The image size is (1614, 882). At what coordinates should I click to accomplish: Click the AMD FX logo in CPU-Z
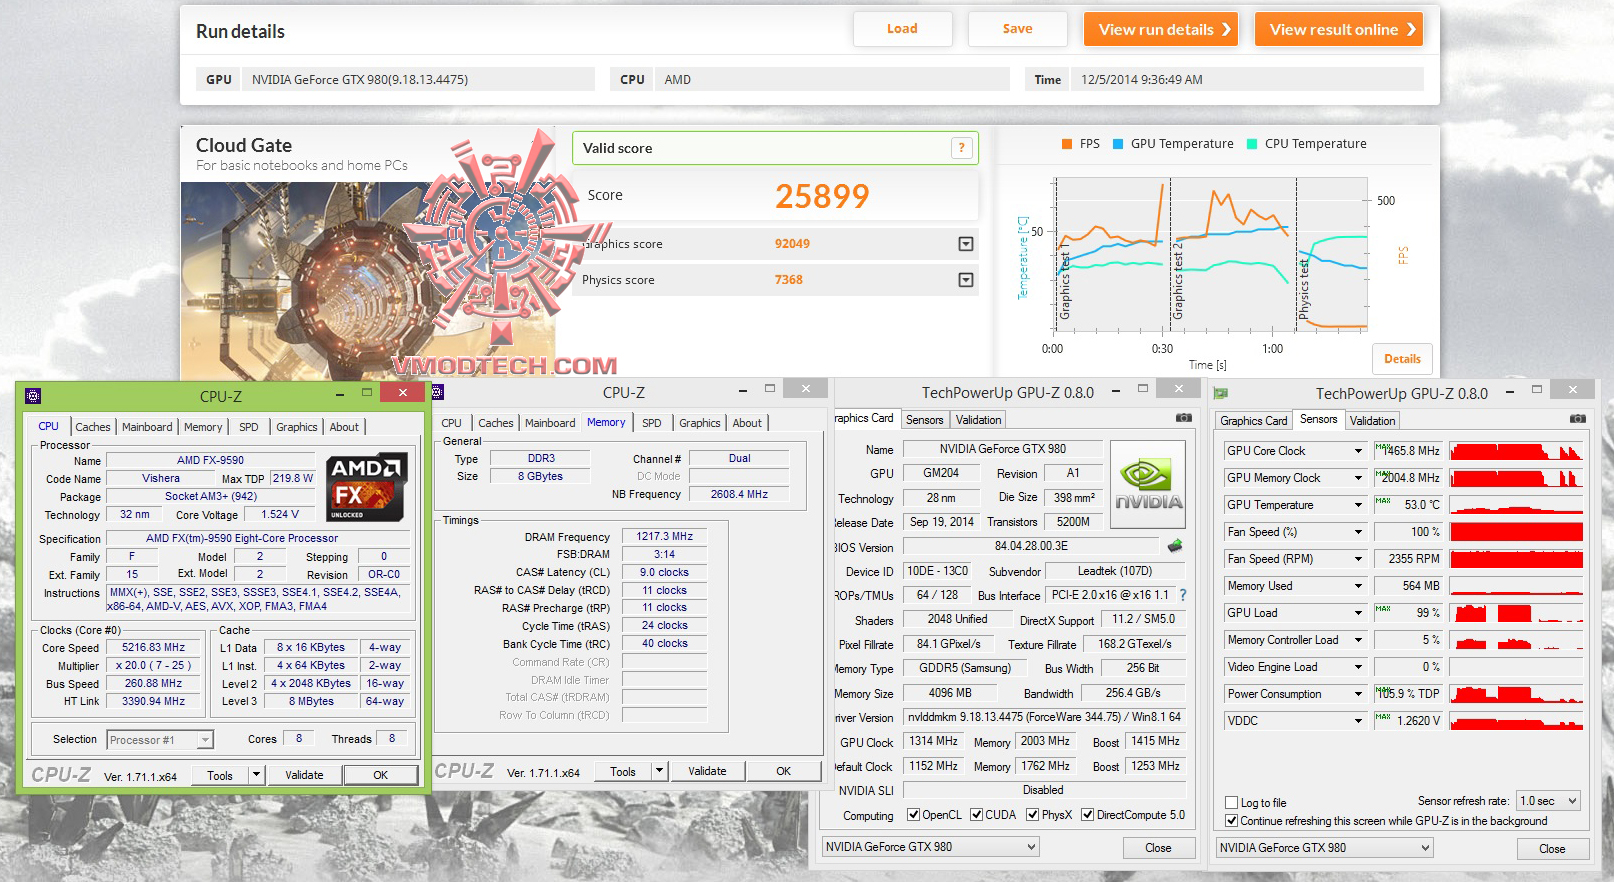point(366,486)
